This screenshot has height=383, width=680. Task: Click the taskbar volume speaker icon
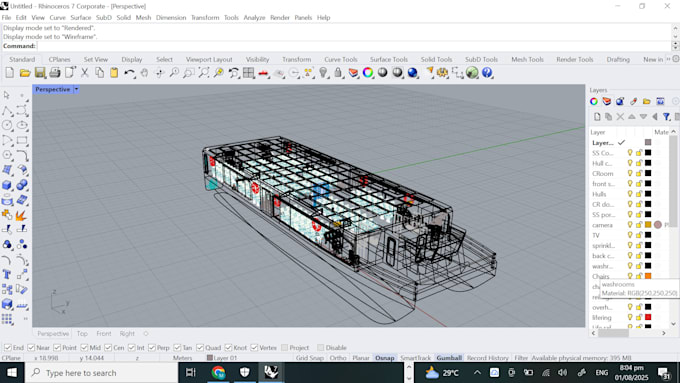pos(563,373)
